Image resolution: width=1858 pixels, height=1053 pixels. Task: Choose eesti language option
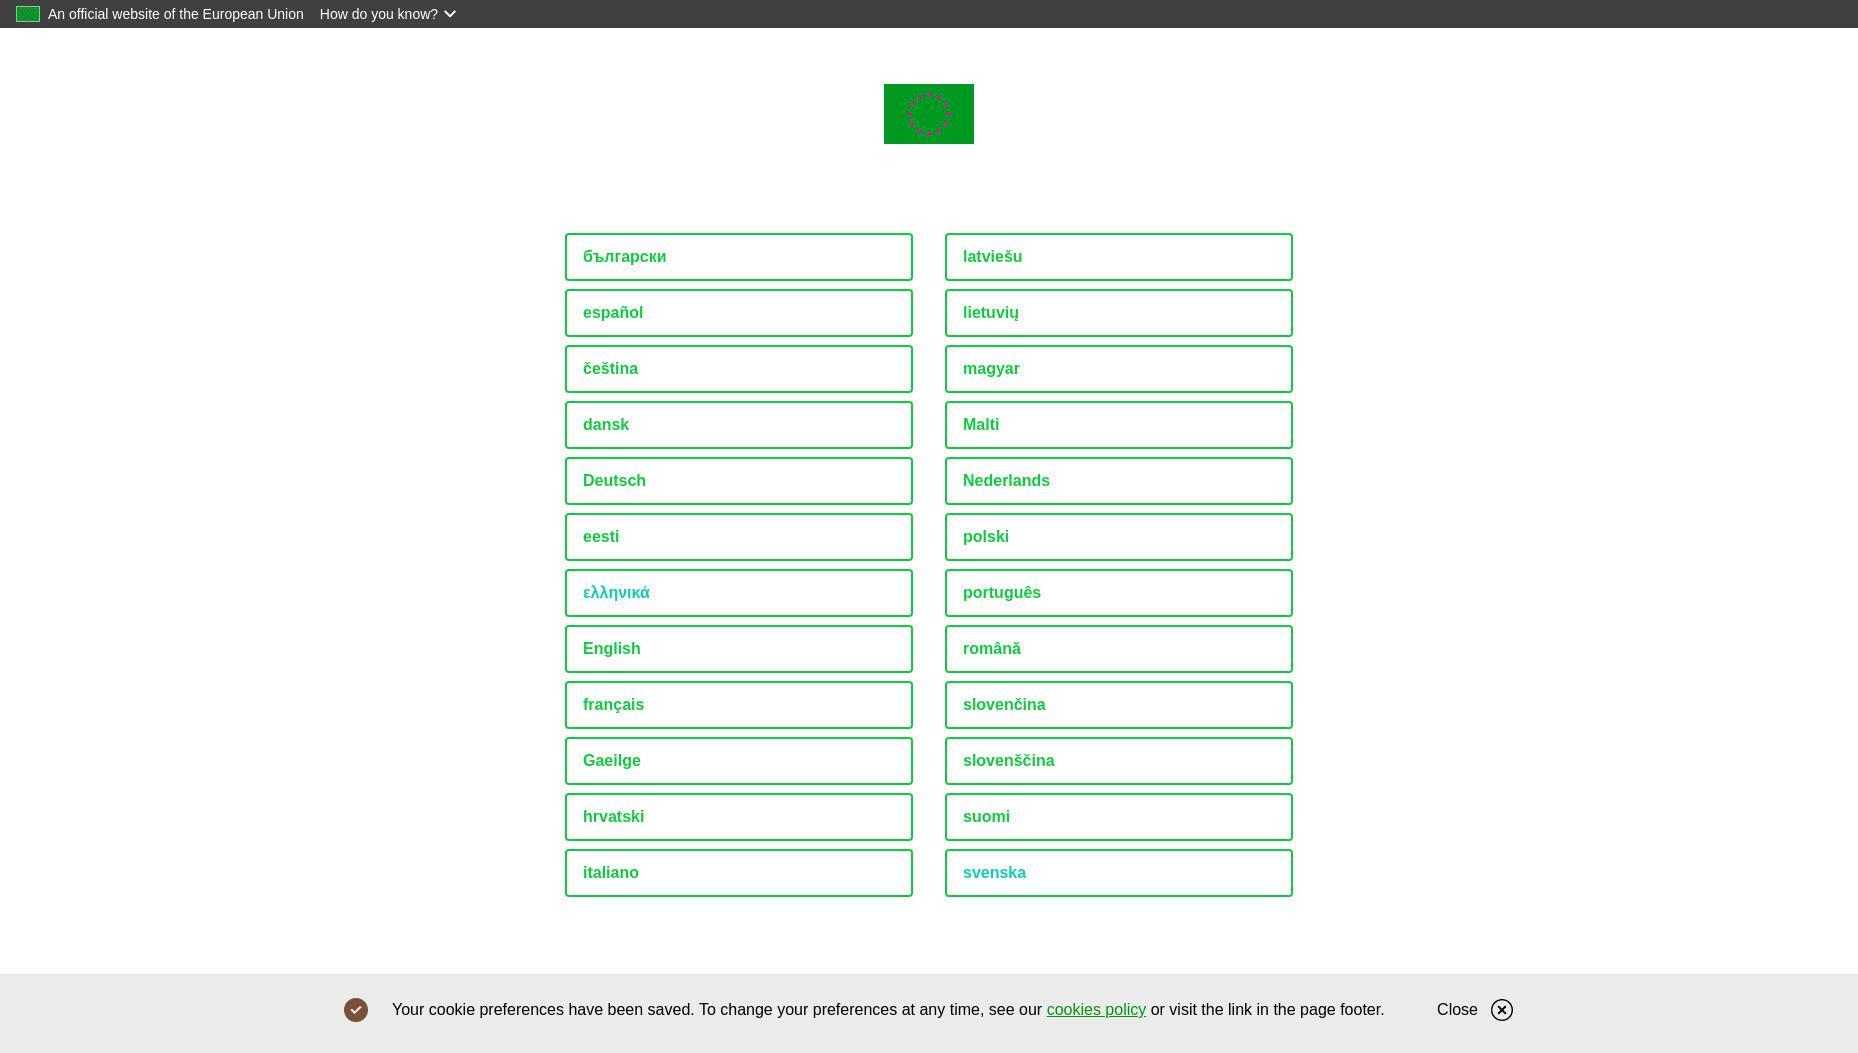739,537
